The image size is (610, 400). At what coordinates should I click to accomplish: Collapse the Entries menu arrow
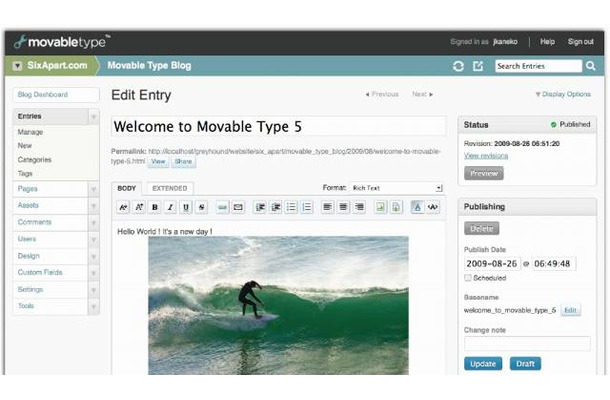coord(93,116)
